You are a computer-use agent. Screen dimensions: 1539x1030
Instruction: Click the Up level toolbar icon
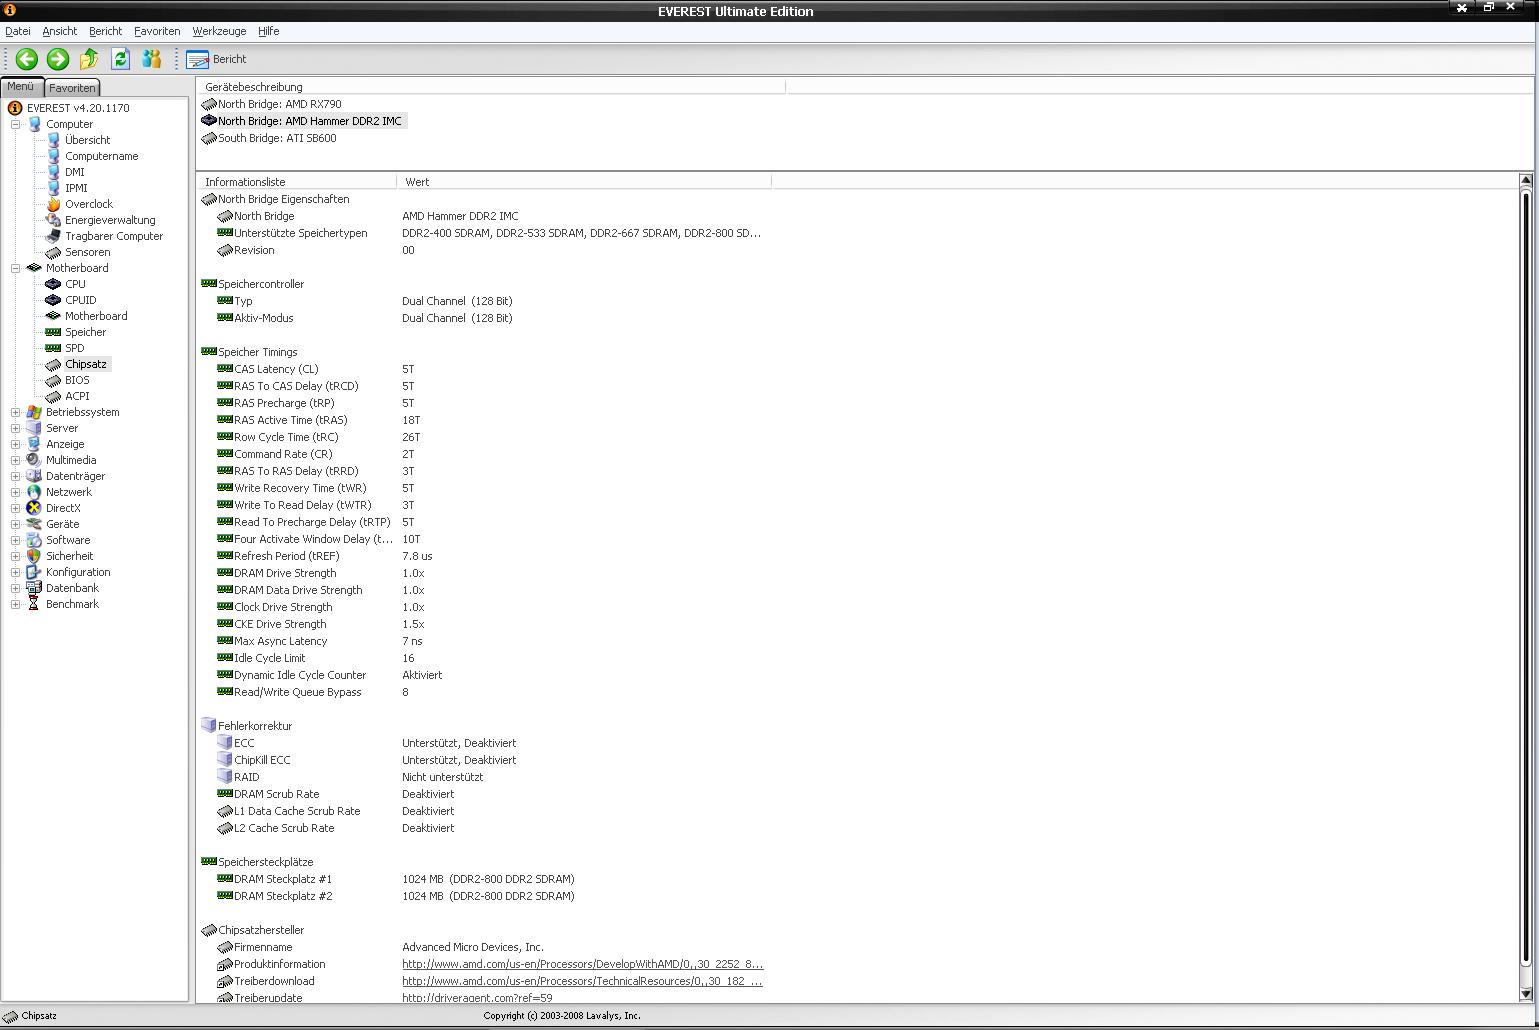pos(89,59)
